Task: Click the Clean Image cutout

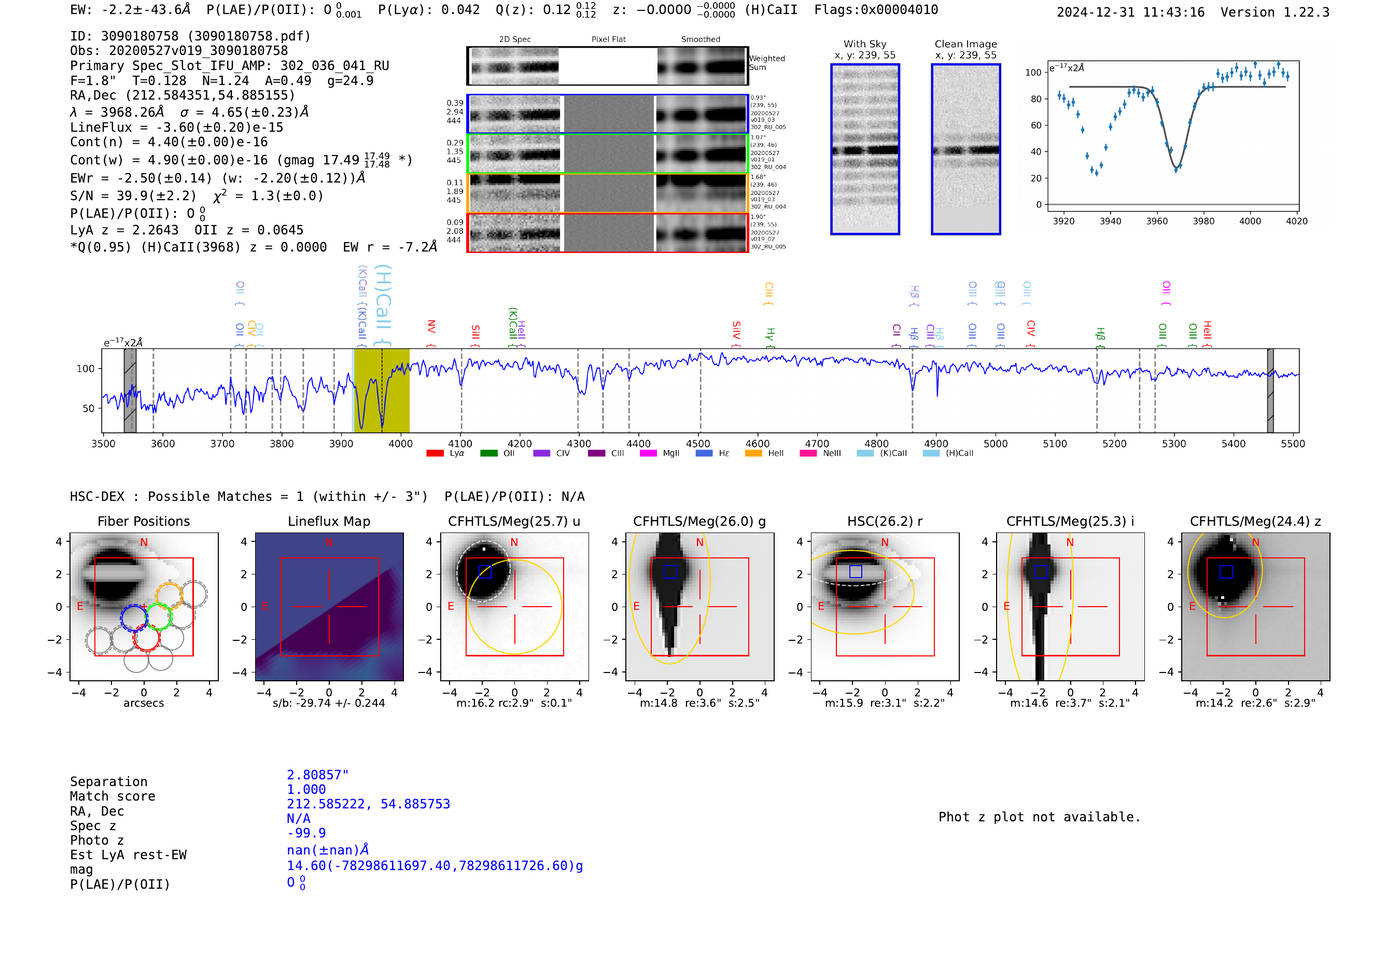Action: coord(966,149)
